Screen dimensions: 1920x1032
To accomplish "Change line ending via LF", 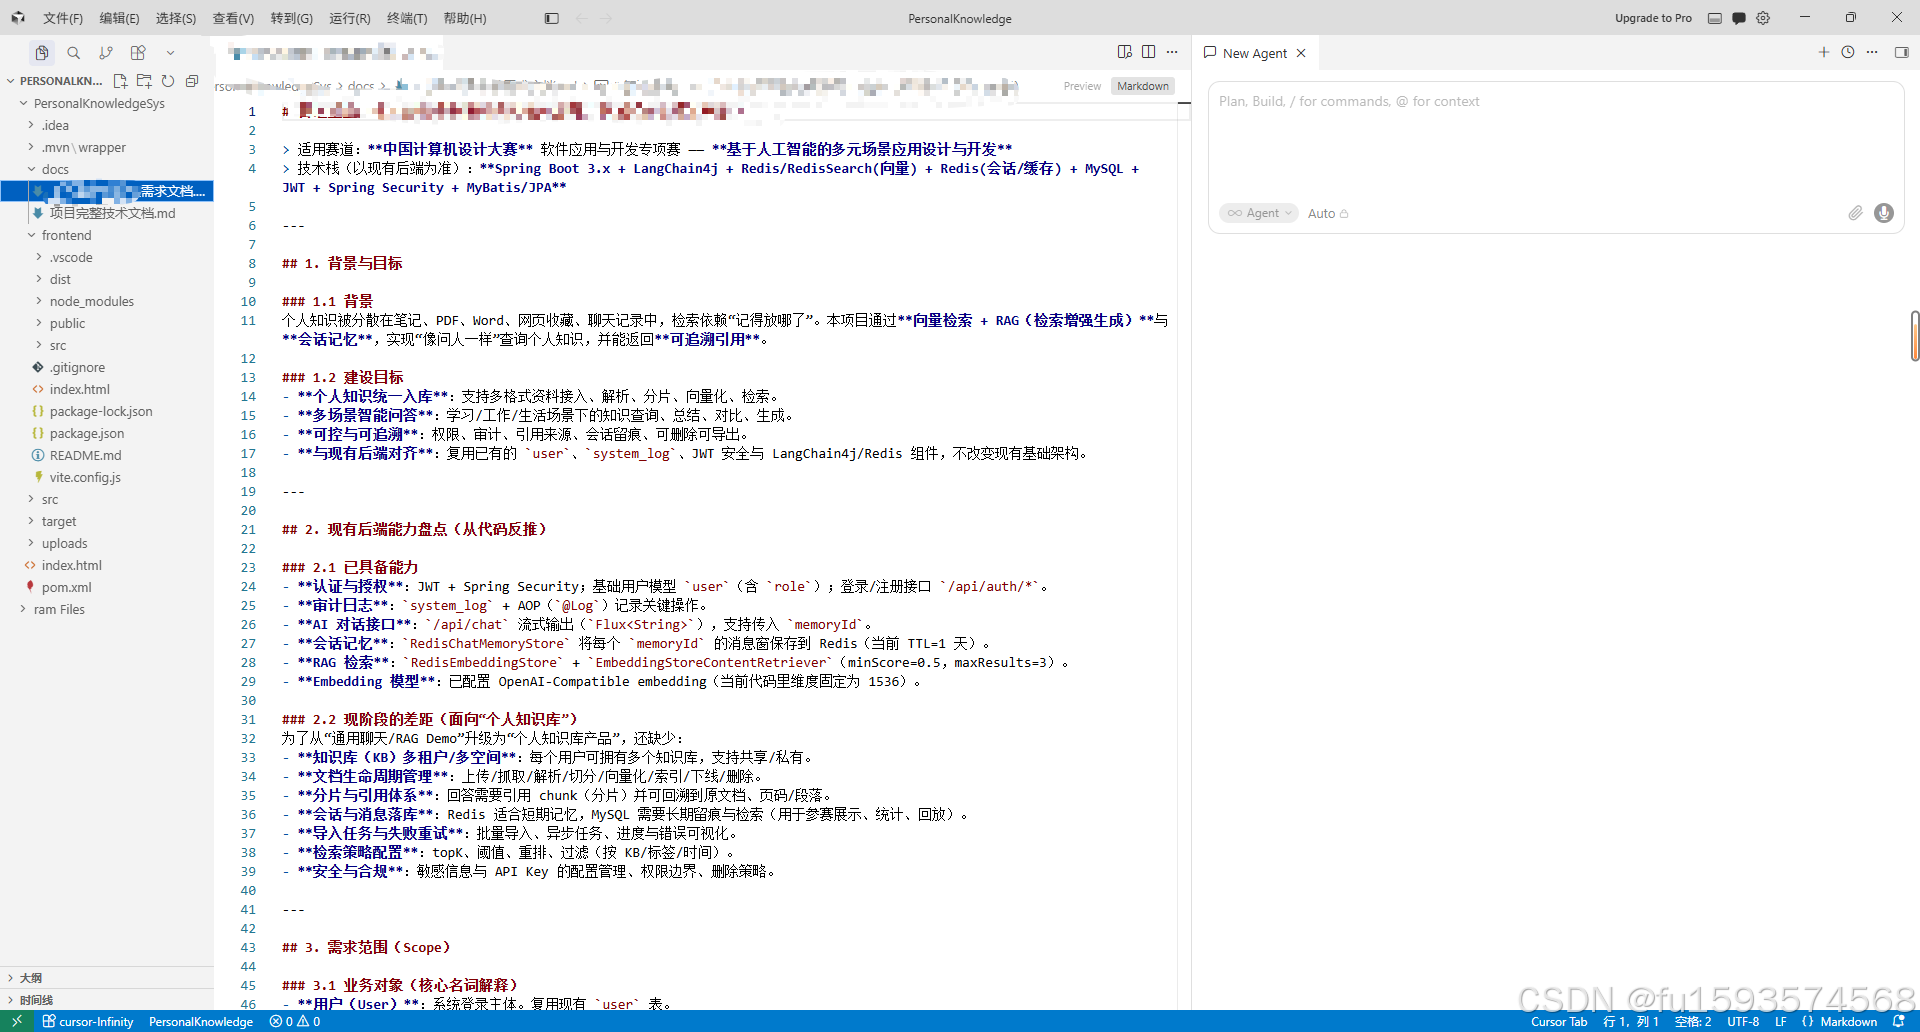I will click(1781, 1021).
